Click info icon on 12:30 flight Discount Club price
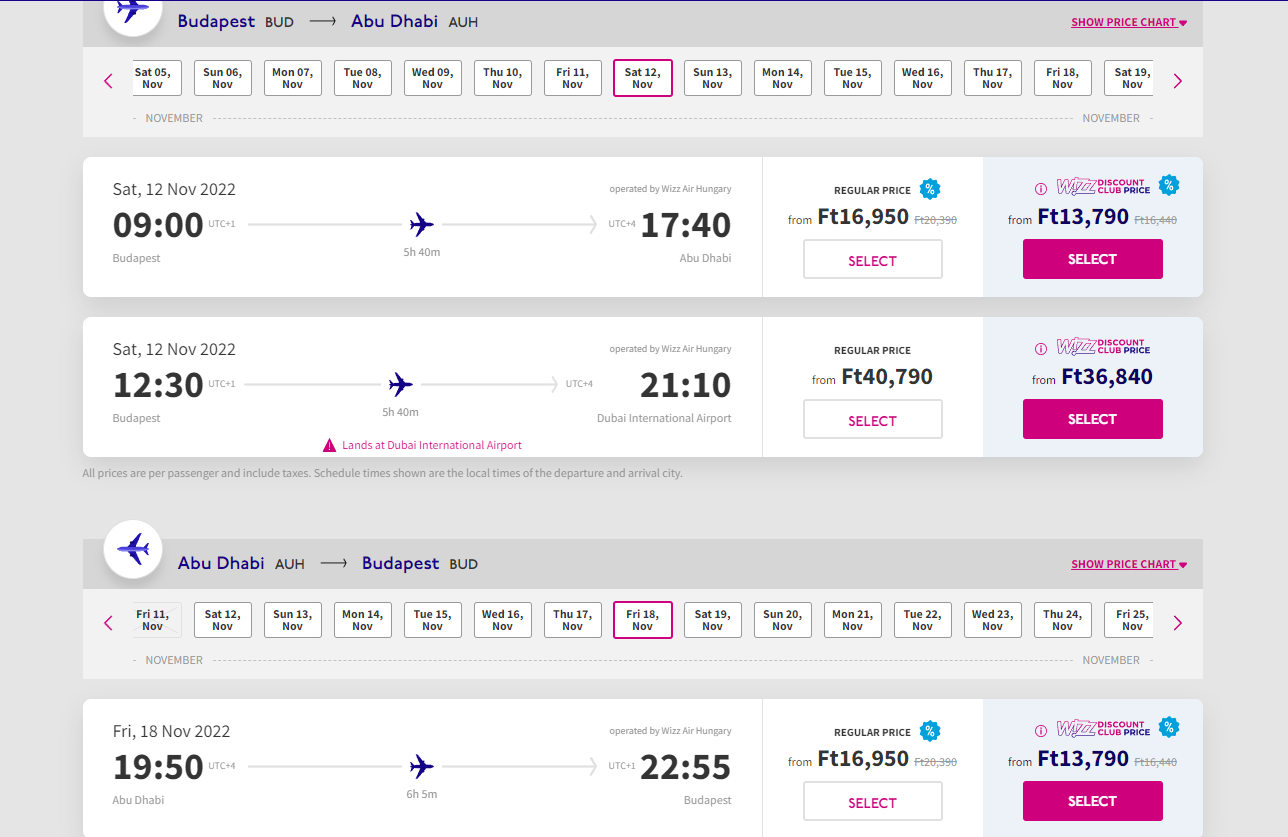This screenshot has width=1288, height=837. (x=1040, y=348)
